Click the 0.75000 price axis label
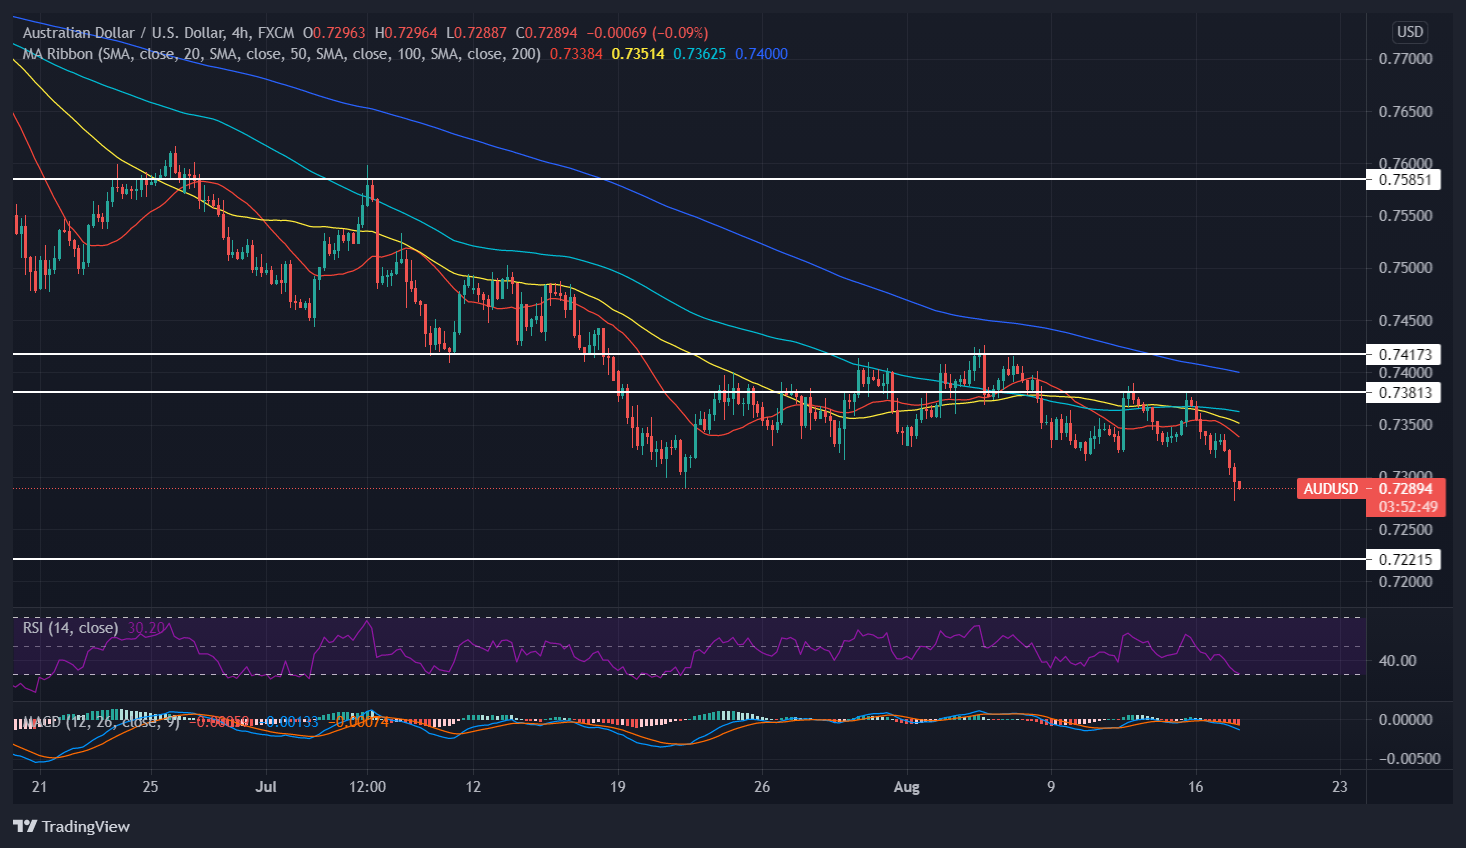The width and height of the screenshot is (1466, 848). coord(1405,268)
